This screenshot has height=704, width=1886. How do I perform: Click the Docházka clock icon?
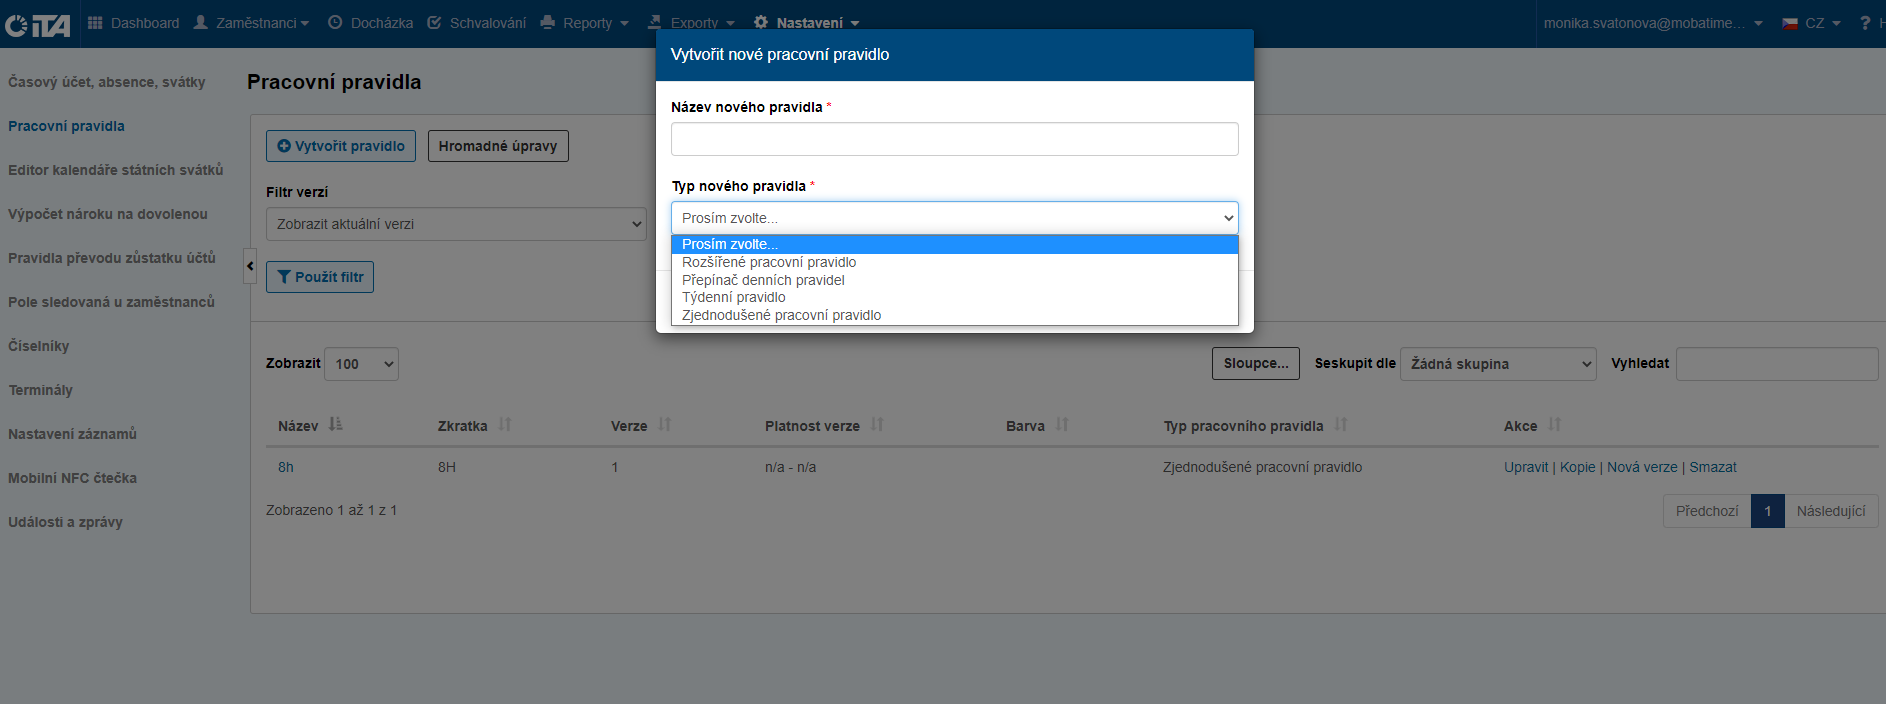[x=335, y=22]
